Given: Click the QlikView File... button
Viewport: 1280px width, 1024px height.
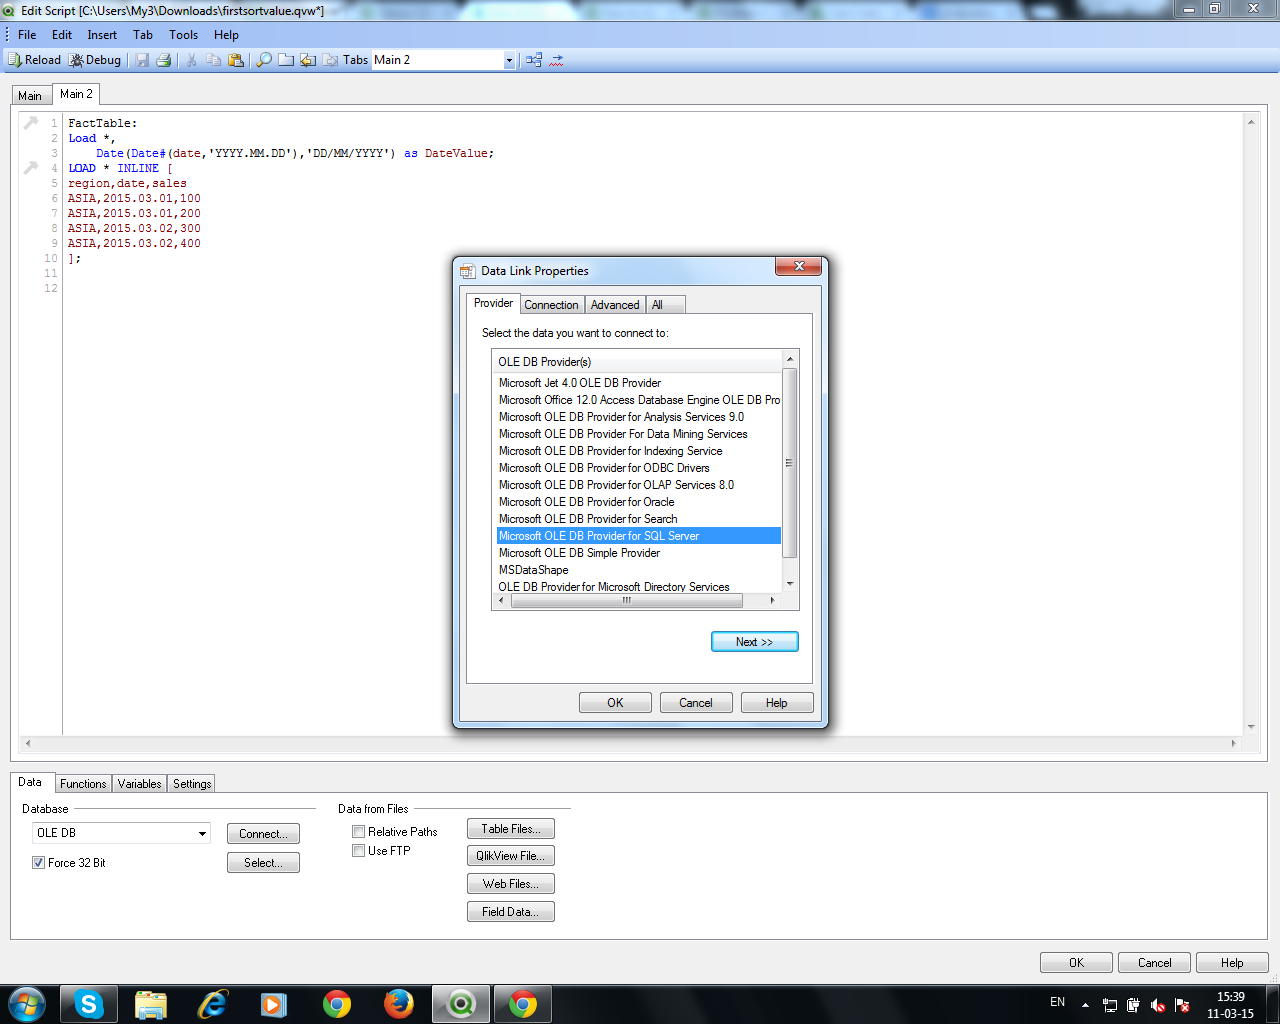Looking at the screenshot, I should click(511, 856).
